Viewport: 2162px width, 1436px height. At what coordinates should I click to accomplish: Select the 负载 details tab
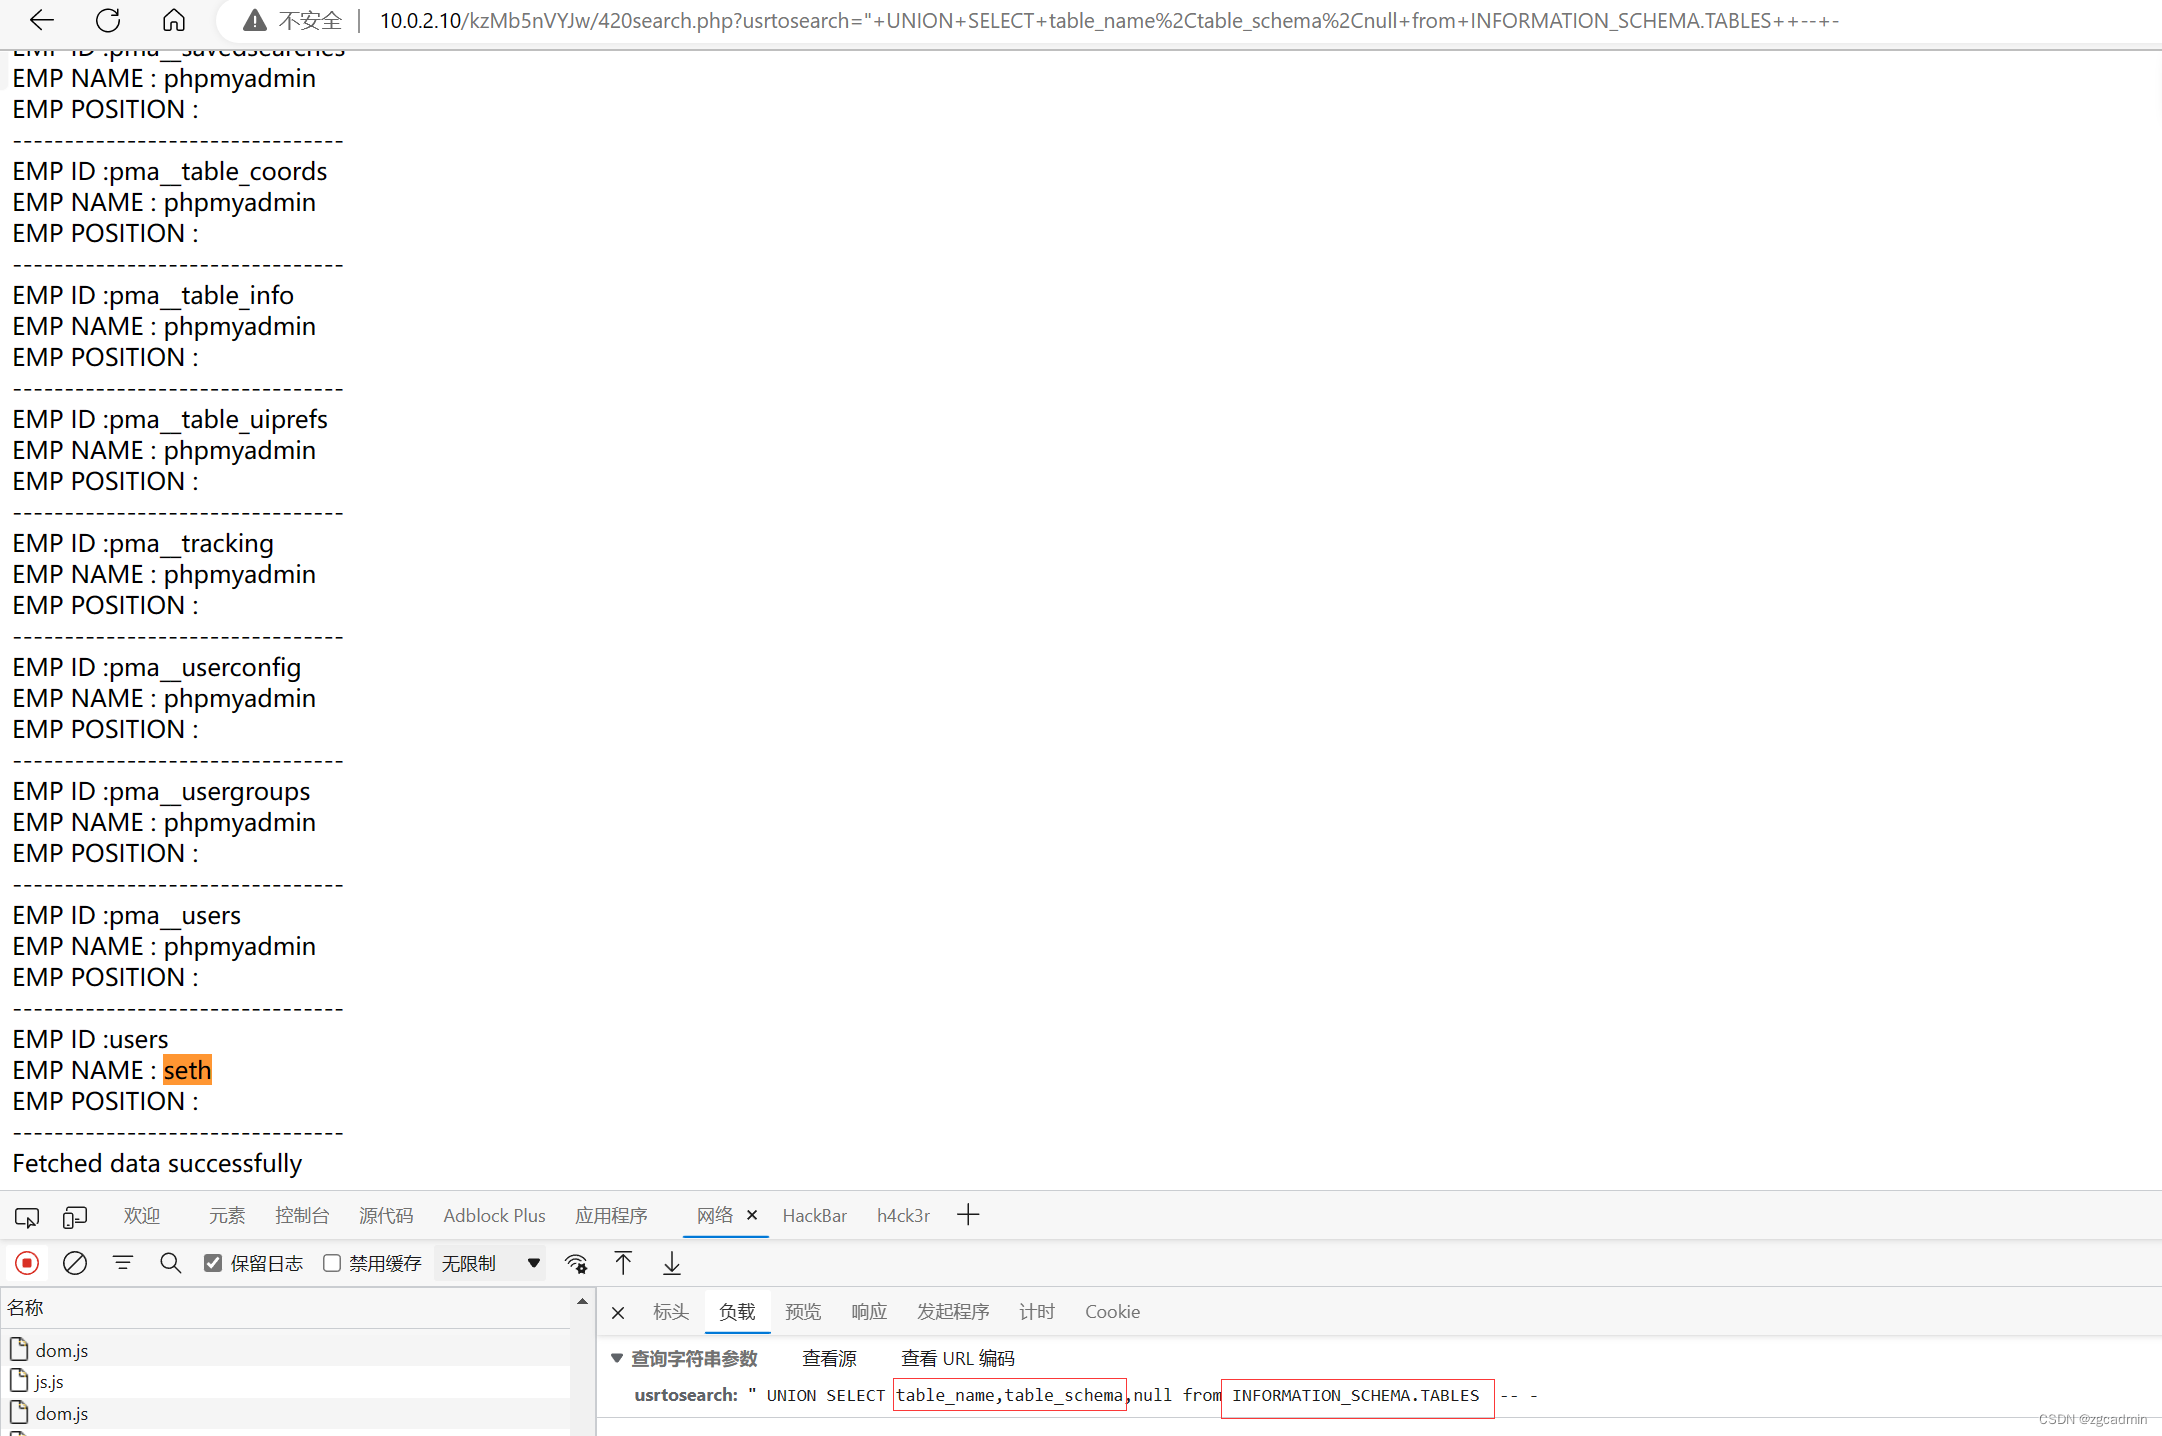pos(737,1311)
